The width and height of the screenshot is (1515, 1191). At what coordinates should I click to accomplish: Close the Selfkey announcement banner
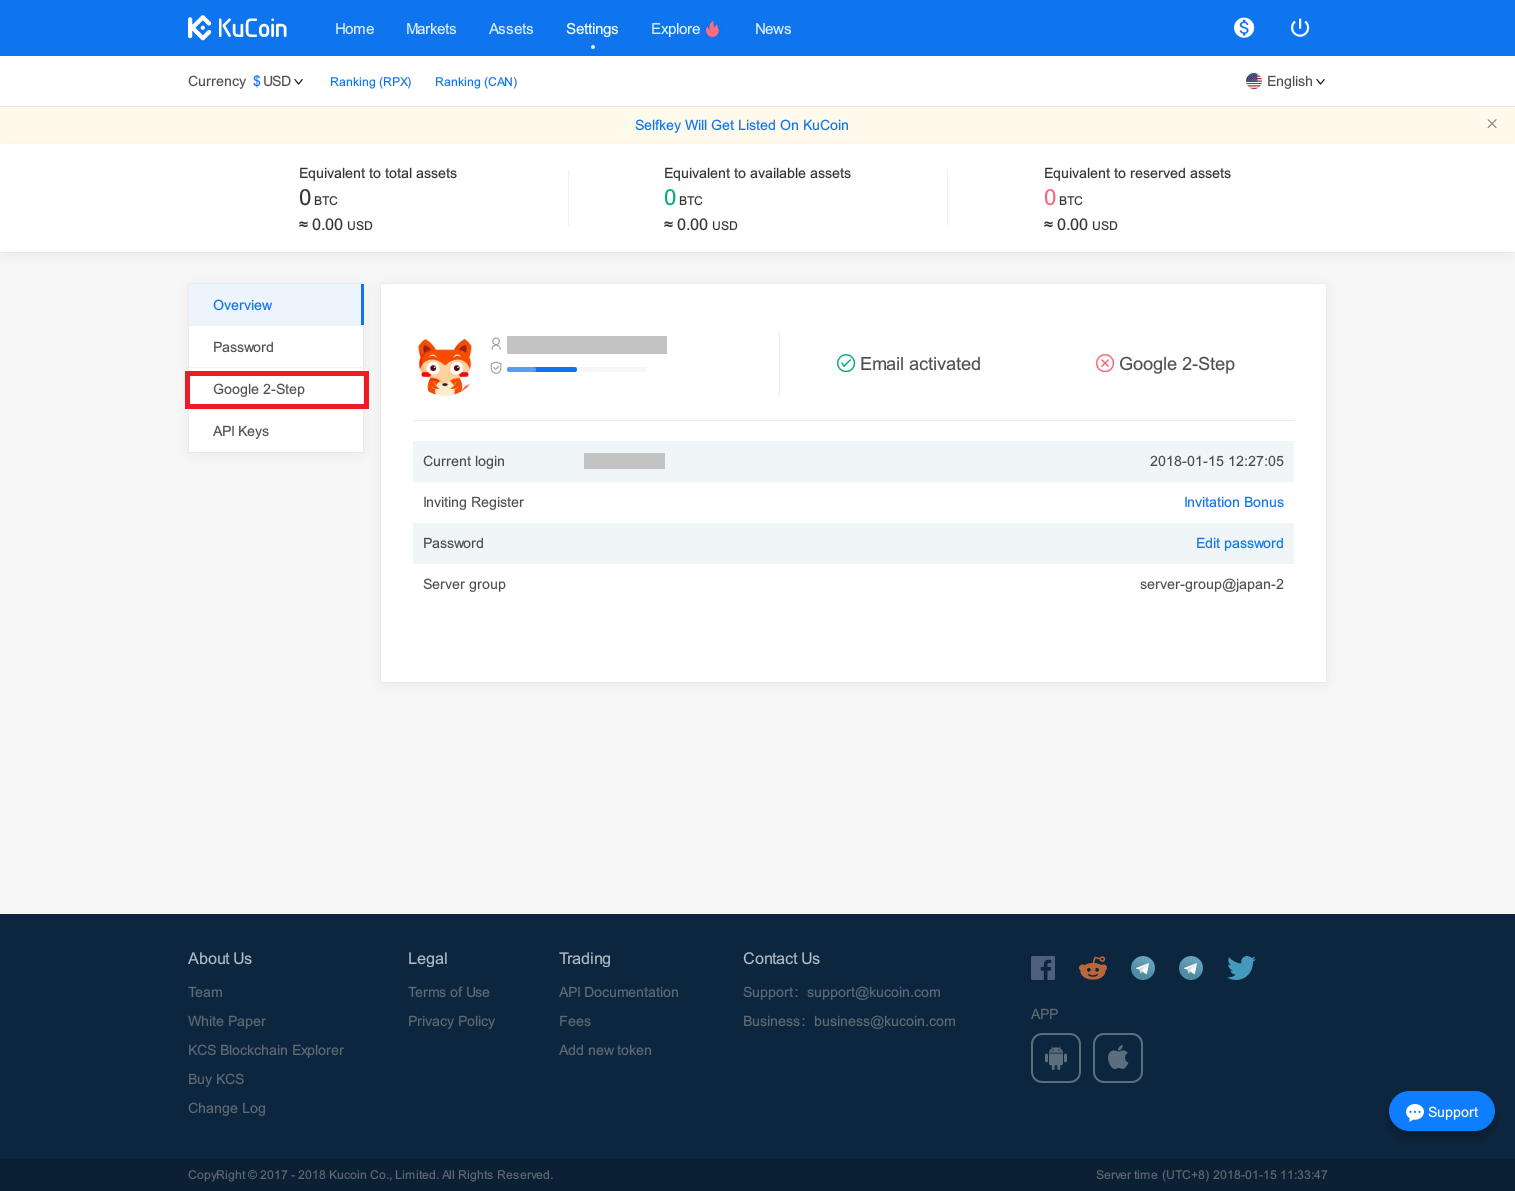point(1492,124)
